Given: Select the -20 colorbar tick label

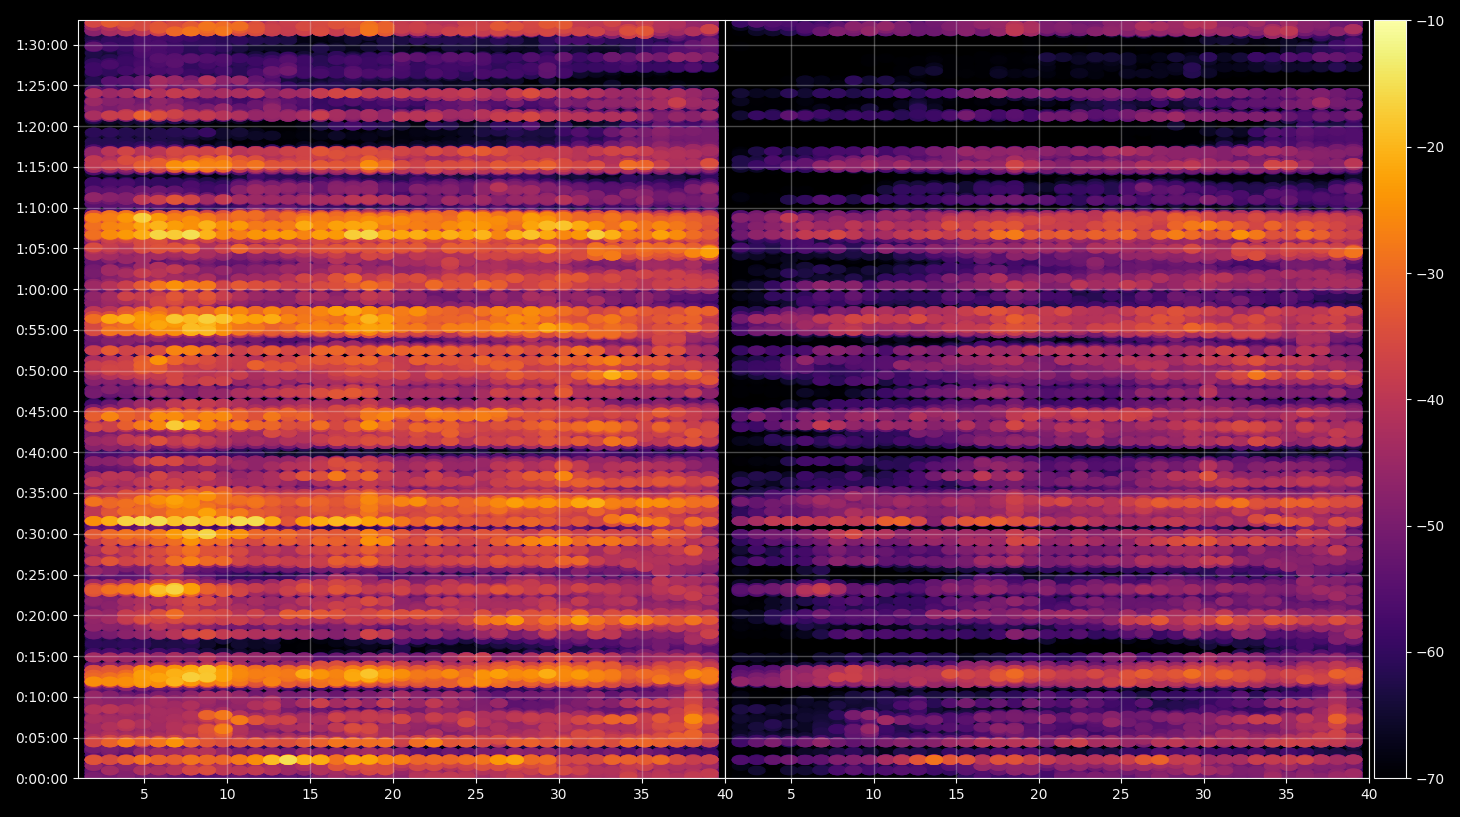Looking at the screenshot, I should [x=1430, y=147].
